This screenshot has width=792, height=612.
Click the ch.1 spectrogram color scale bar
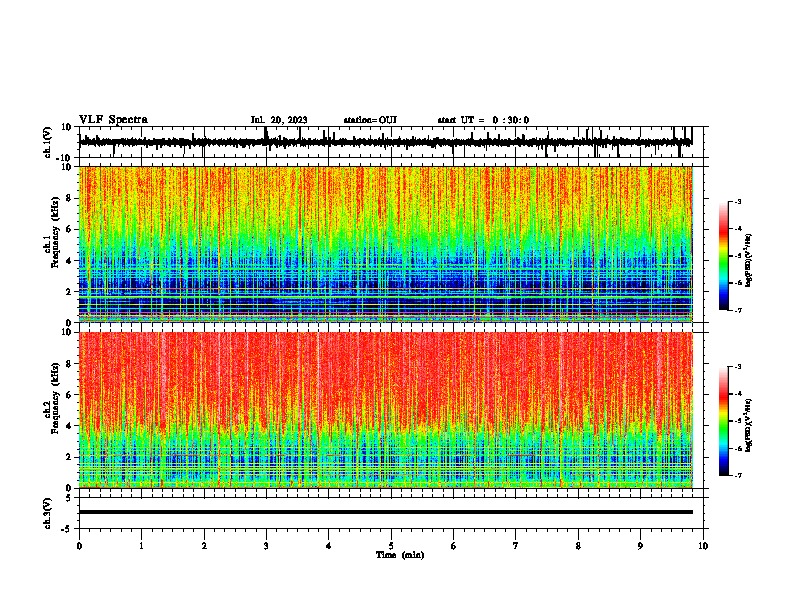pos(724,256)
